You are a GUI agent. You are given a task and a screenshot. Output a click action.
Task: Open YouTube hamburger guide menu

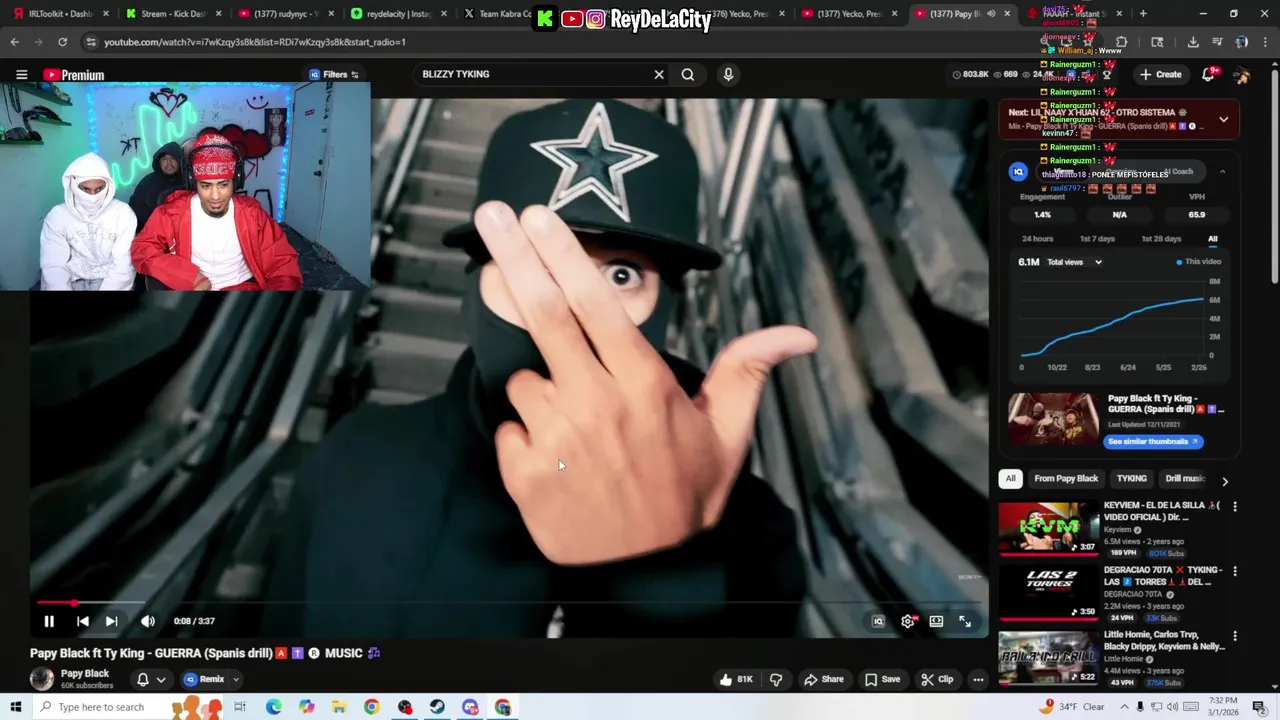21,75
